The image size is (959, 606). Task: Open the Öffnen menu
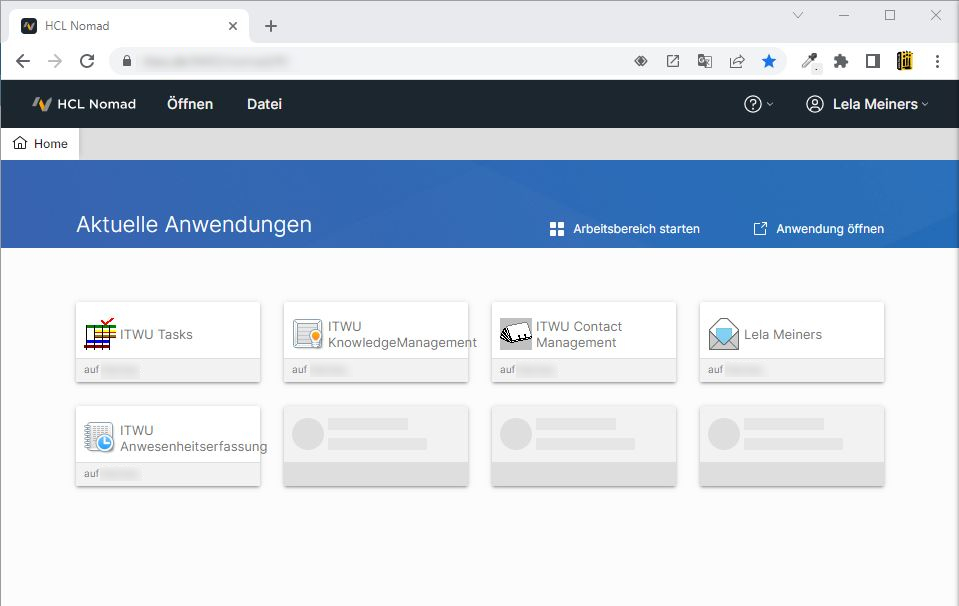[x=190, y=104]
